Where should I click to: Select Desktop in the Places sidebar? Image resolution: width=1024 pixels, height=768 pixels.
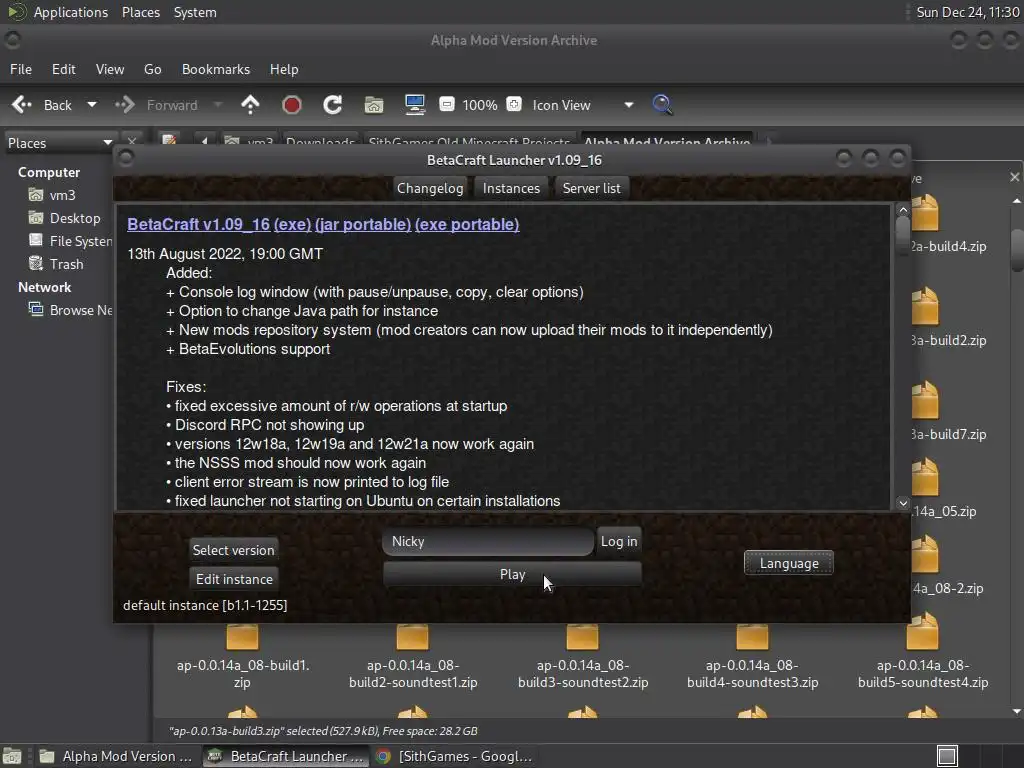(x=65, y=218)
